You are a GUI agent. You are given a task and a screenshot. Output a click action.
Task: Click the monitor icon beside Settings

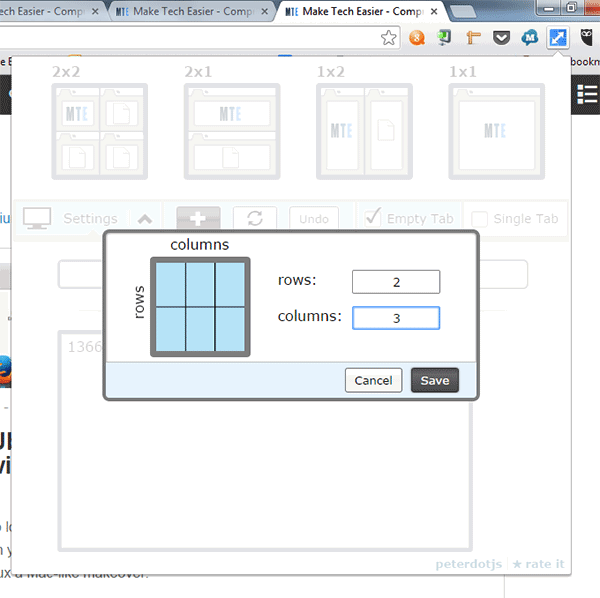[38, 218]
